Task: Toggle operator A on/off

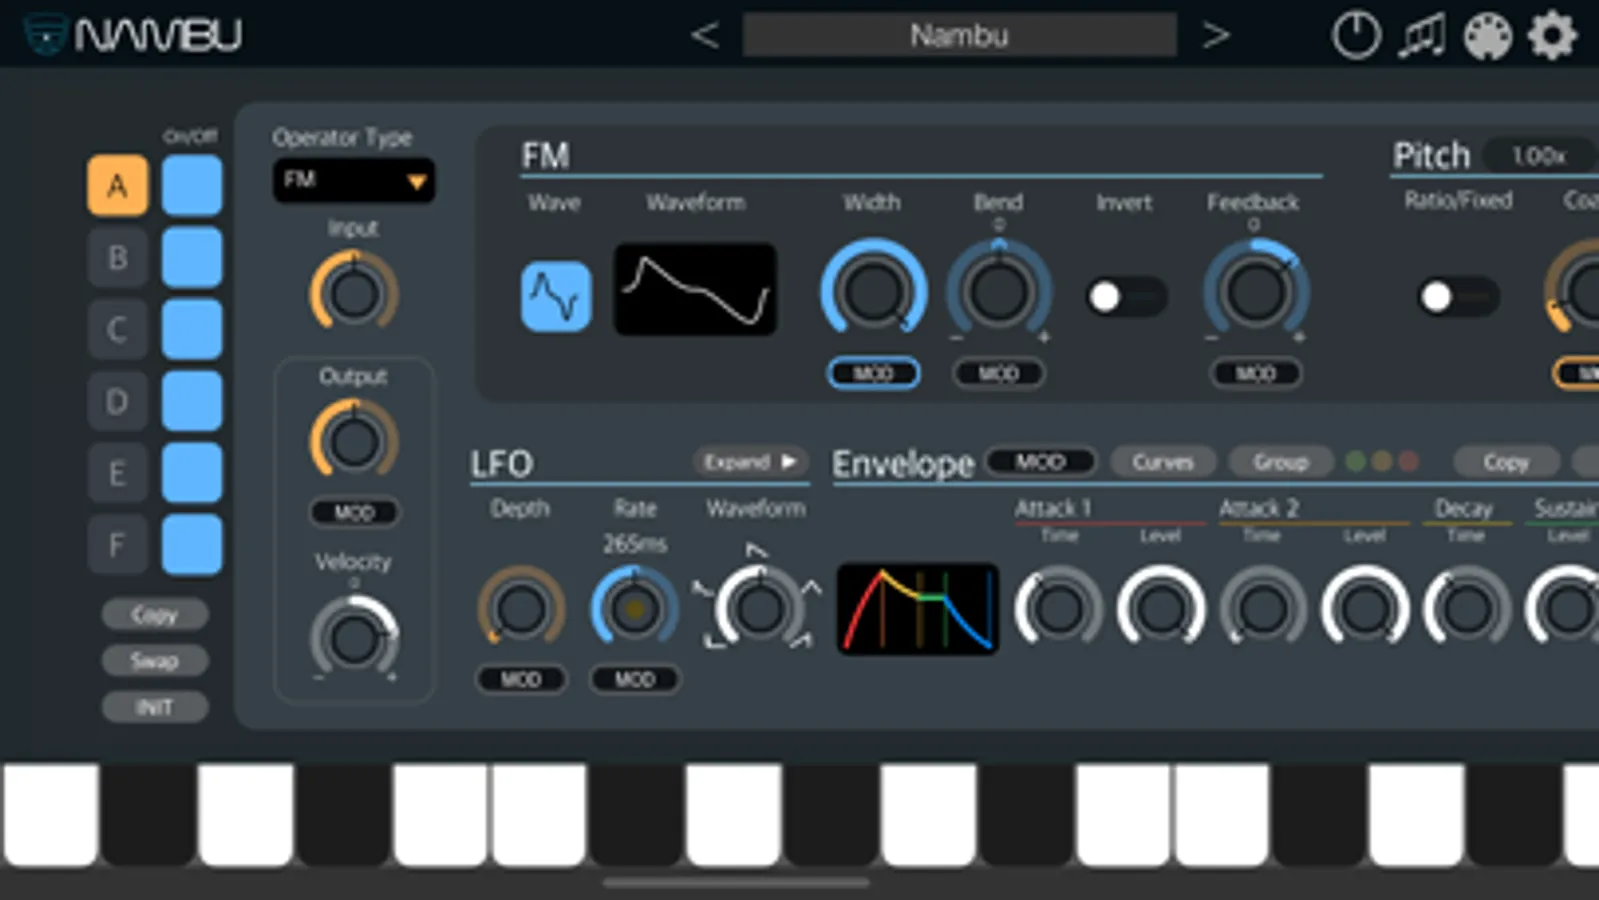Action: [x=192, y=185]
